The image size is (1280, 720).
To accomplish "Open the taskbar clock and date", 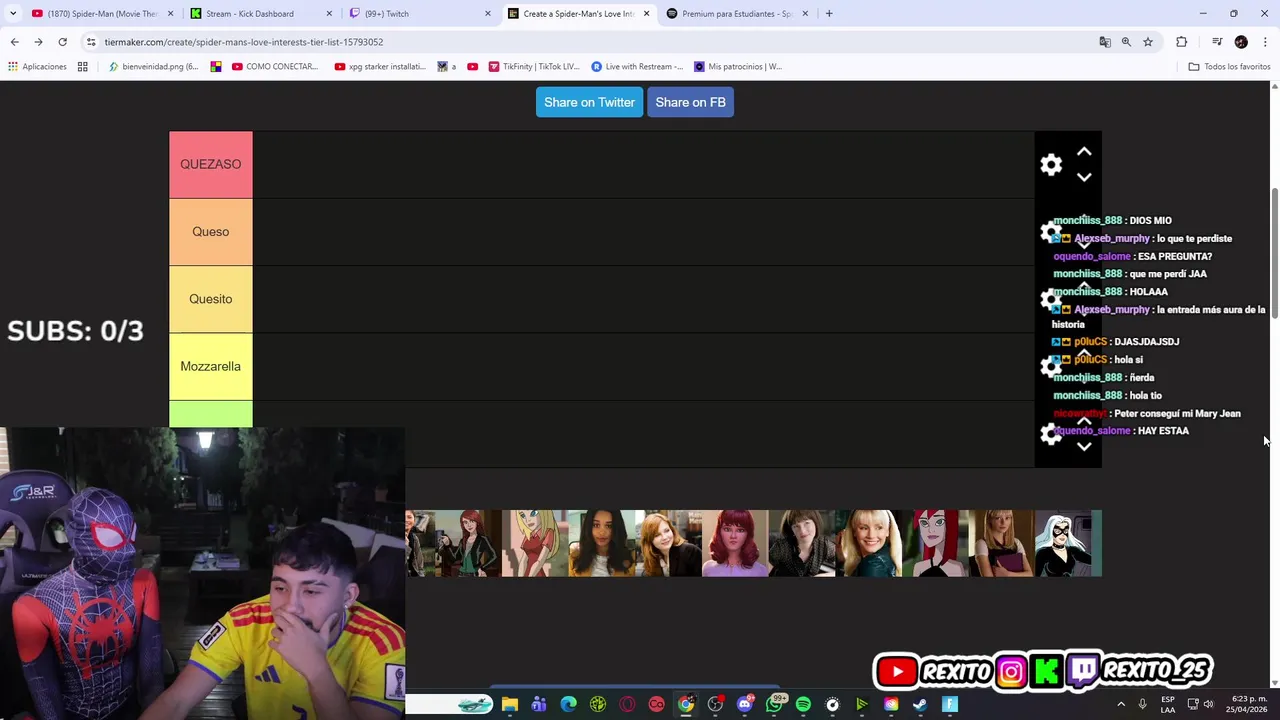I will point(1248,704).
